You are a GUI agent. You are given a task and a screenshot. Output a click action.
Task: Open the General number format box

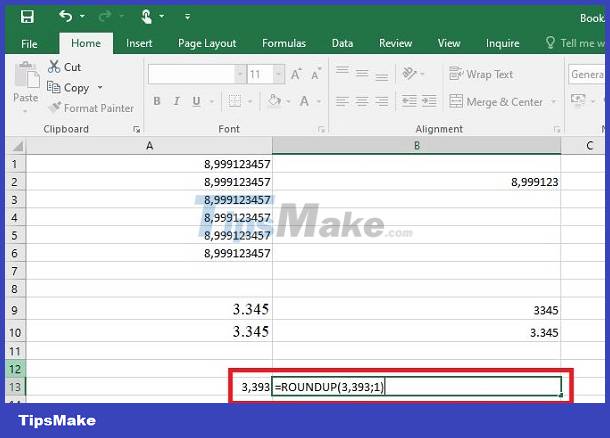tap(587, 74)
